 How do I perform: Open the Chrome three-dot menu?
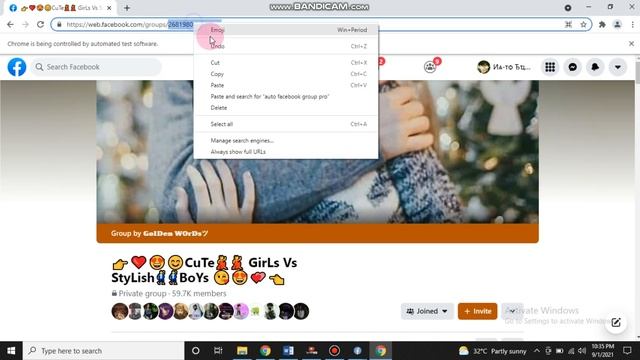632,24
